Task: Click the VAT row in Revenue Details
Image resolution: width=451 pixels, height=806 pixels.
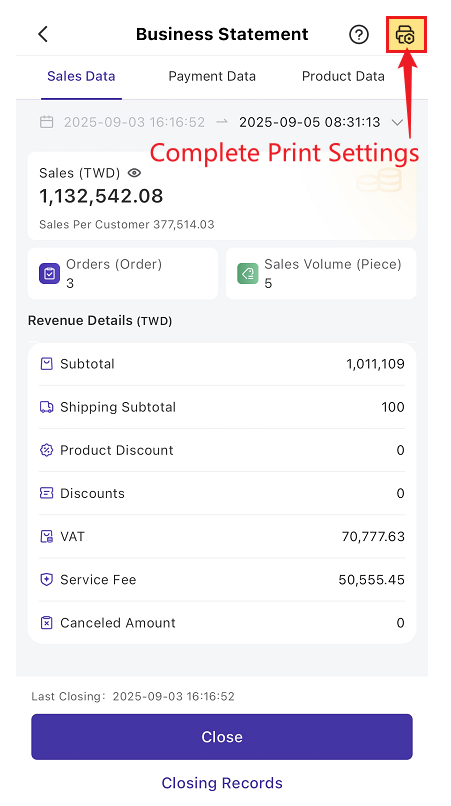Action: 222,537
